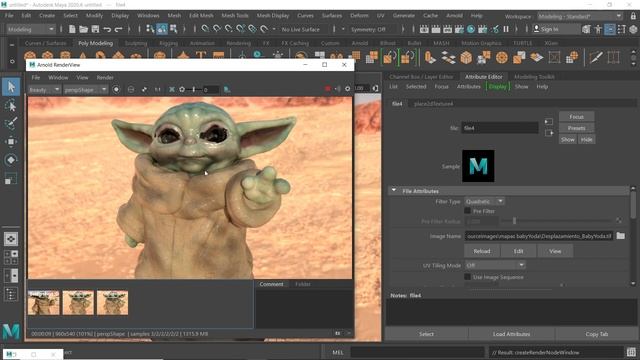The height and width of the screenshot is (360, 640).
Task: Click the Redo arrow icon
Action: pos(118,29)
